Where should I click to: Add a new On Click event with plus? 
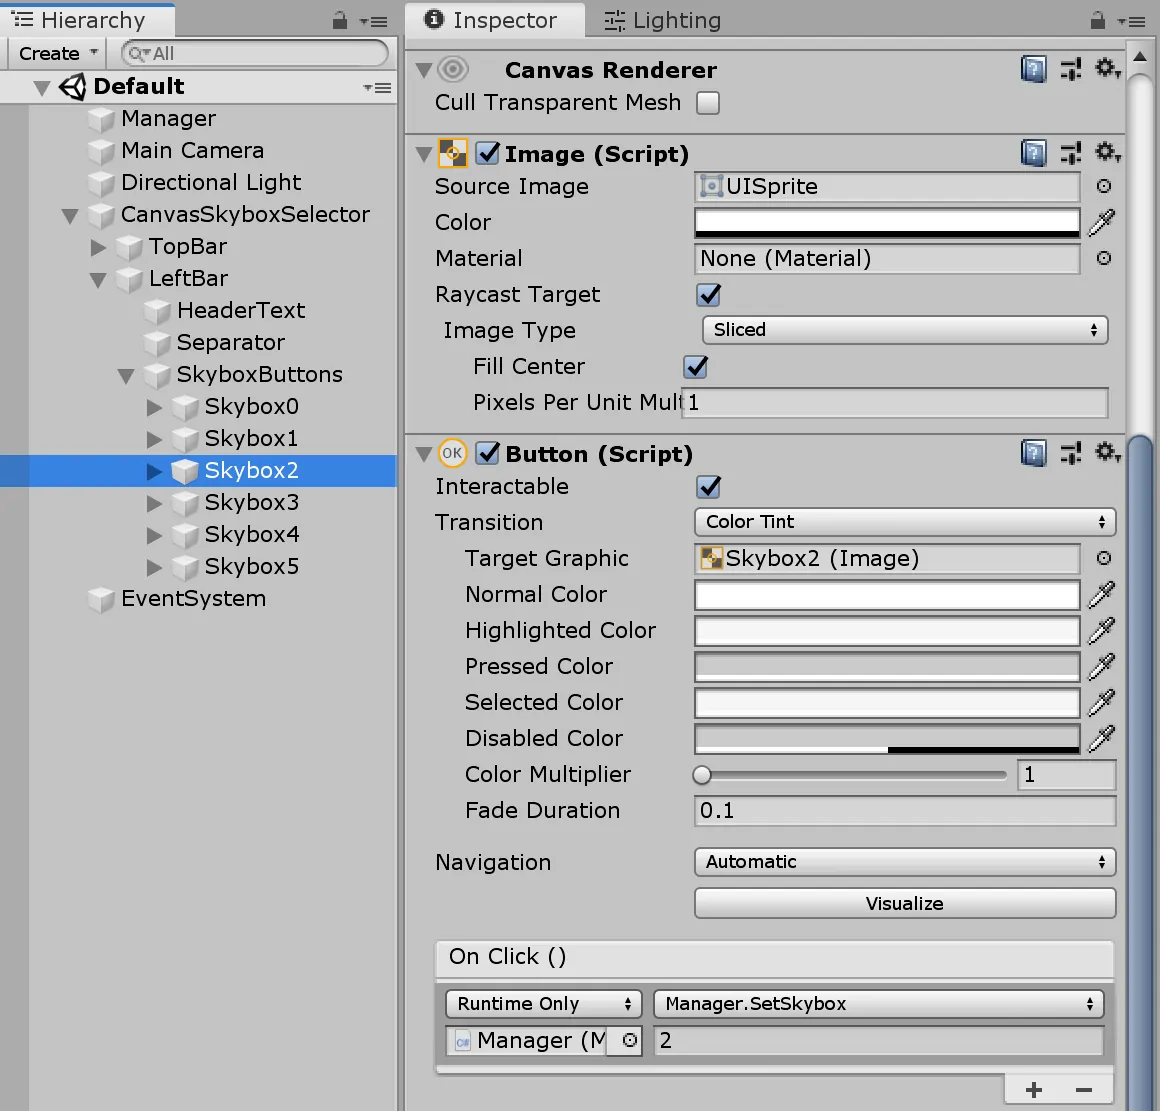tap(1034, 1089)
